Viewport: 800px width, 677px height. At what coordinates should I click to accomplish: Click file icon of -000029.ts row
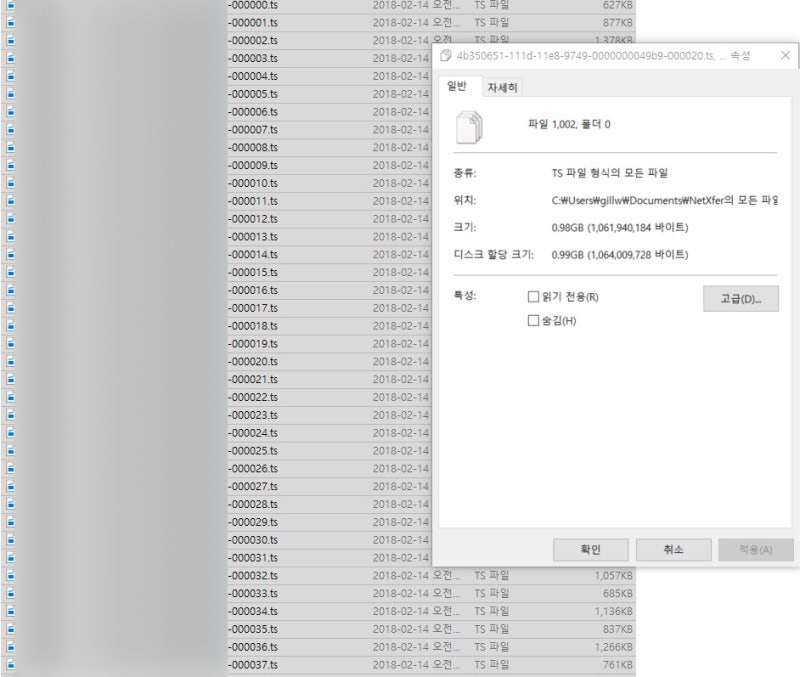coord(10,522)
